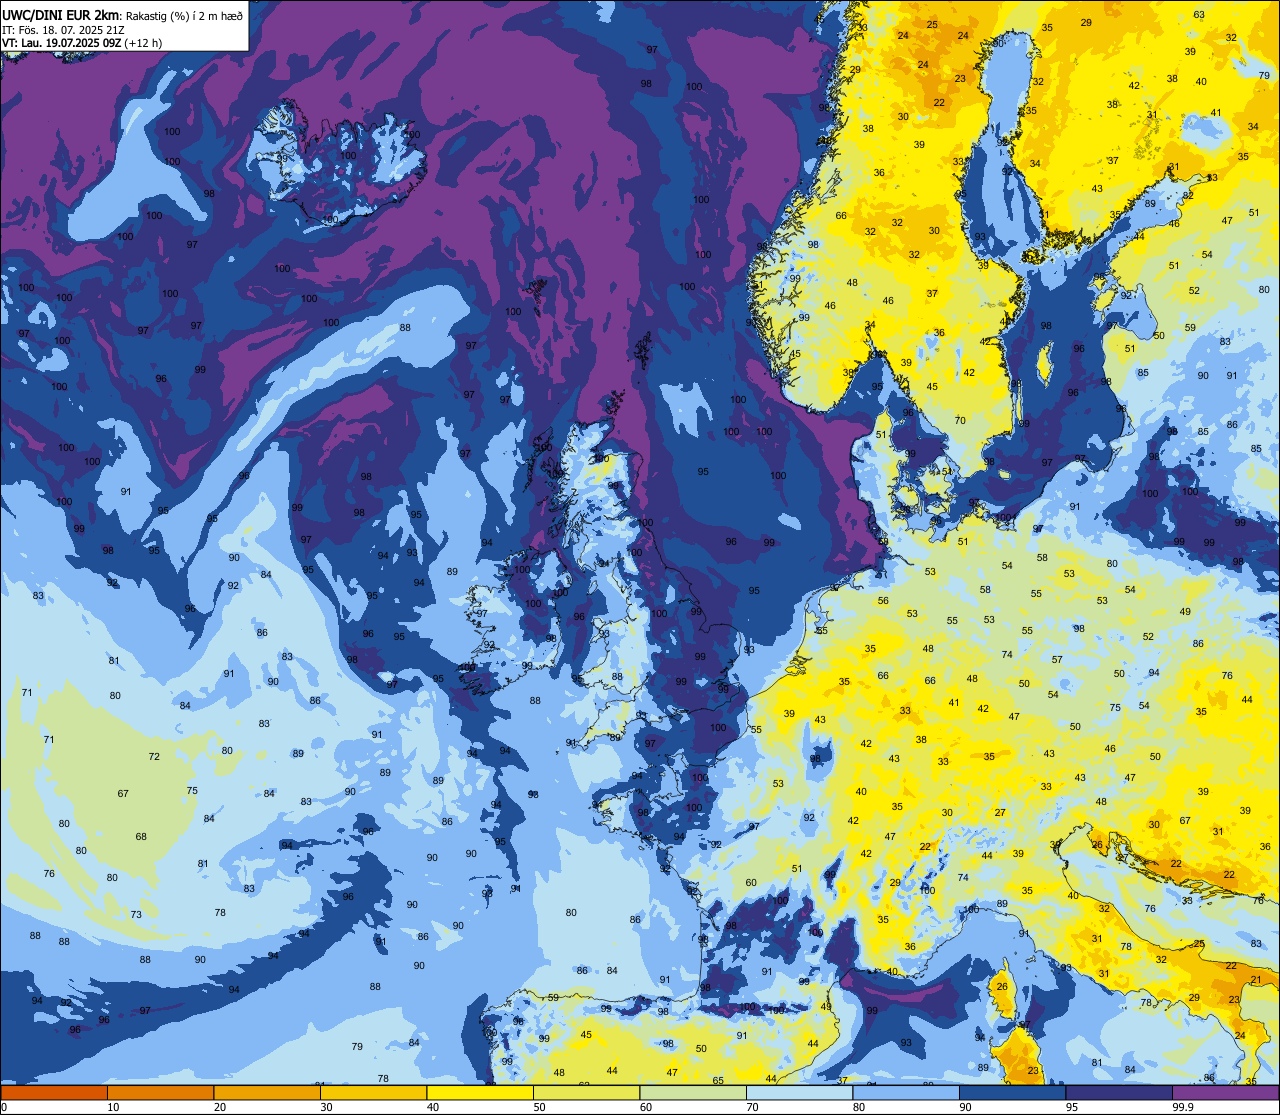This screenshot has width=1280, height=1115.
Task: Click the 27 humidity value over the Alps
Action: (1000, 812)
